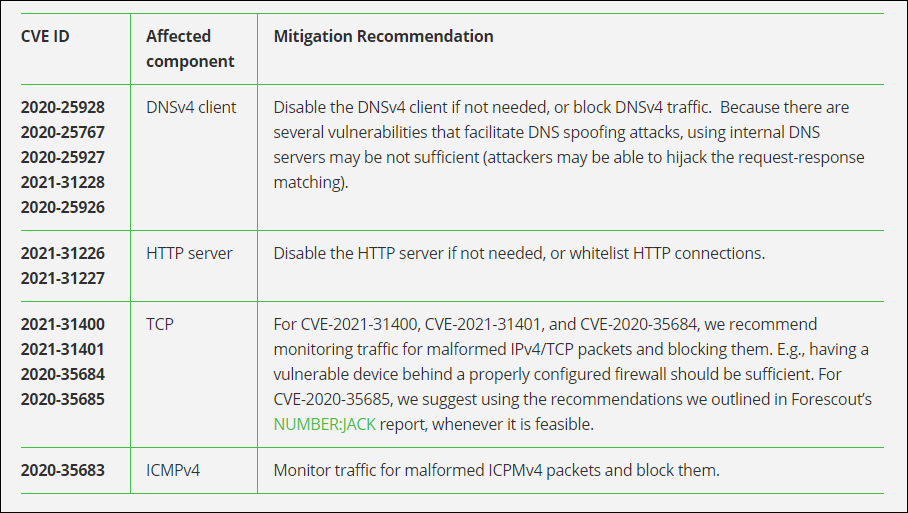The height and width of the screenshot is (513, 908).
Task: Click CVE entry 2020-35683
Action: click(x=63, y=470)
